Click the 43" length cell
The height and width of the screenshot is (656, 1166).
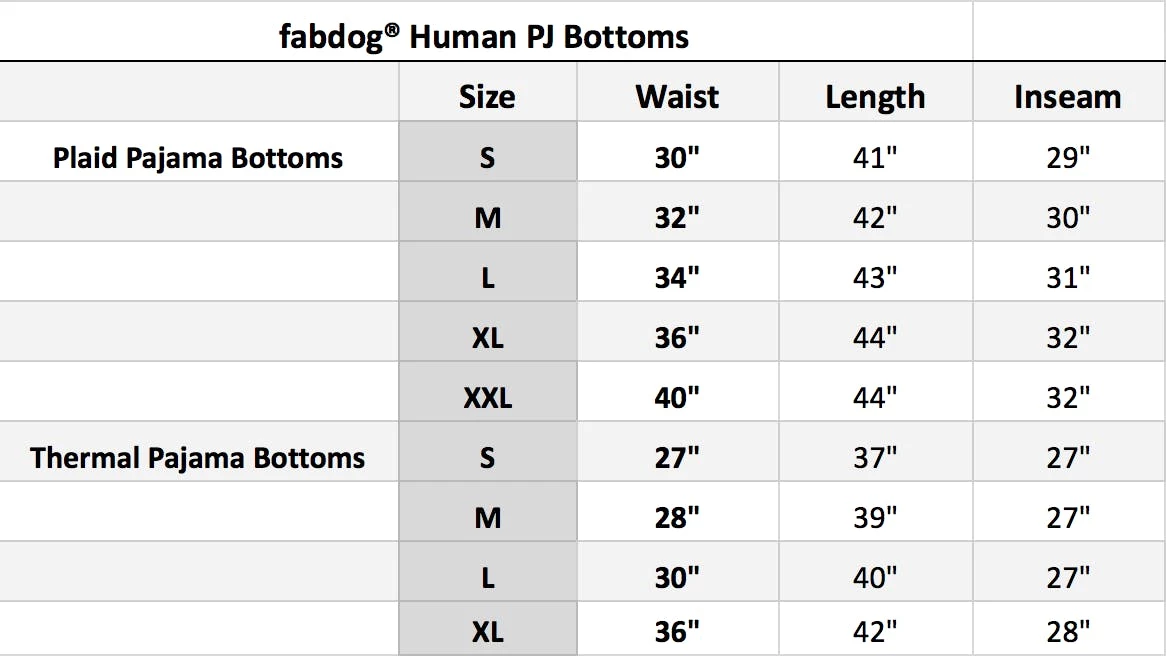pyautogui.click(x=875, y=278)
